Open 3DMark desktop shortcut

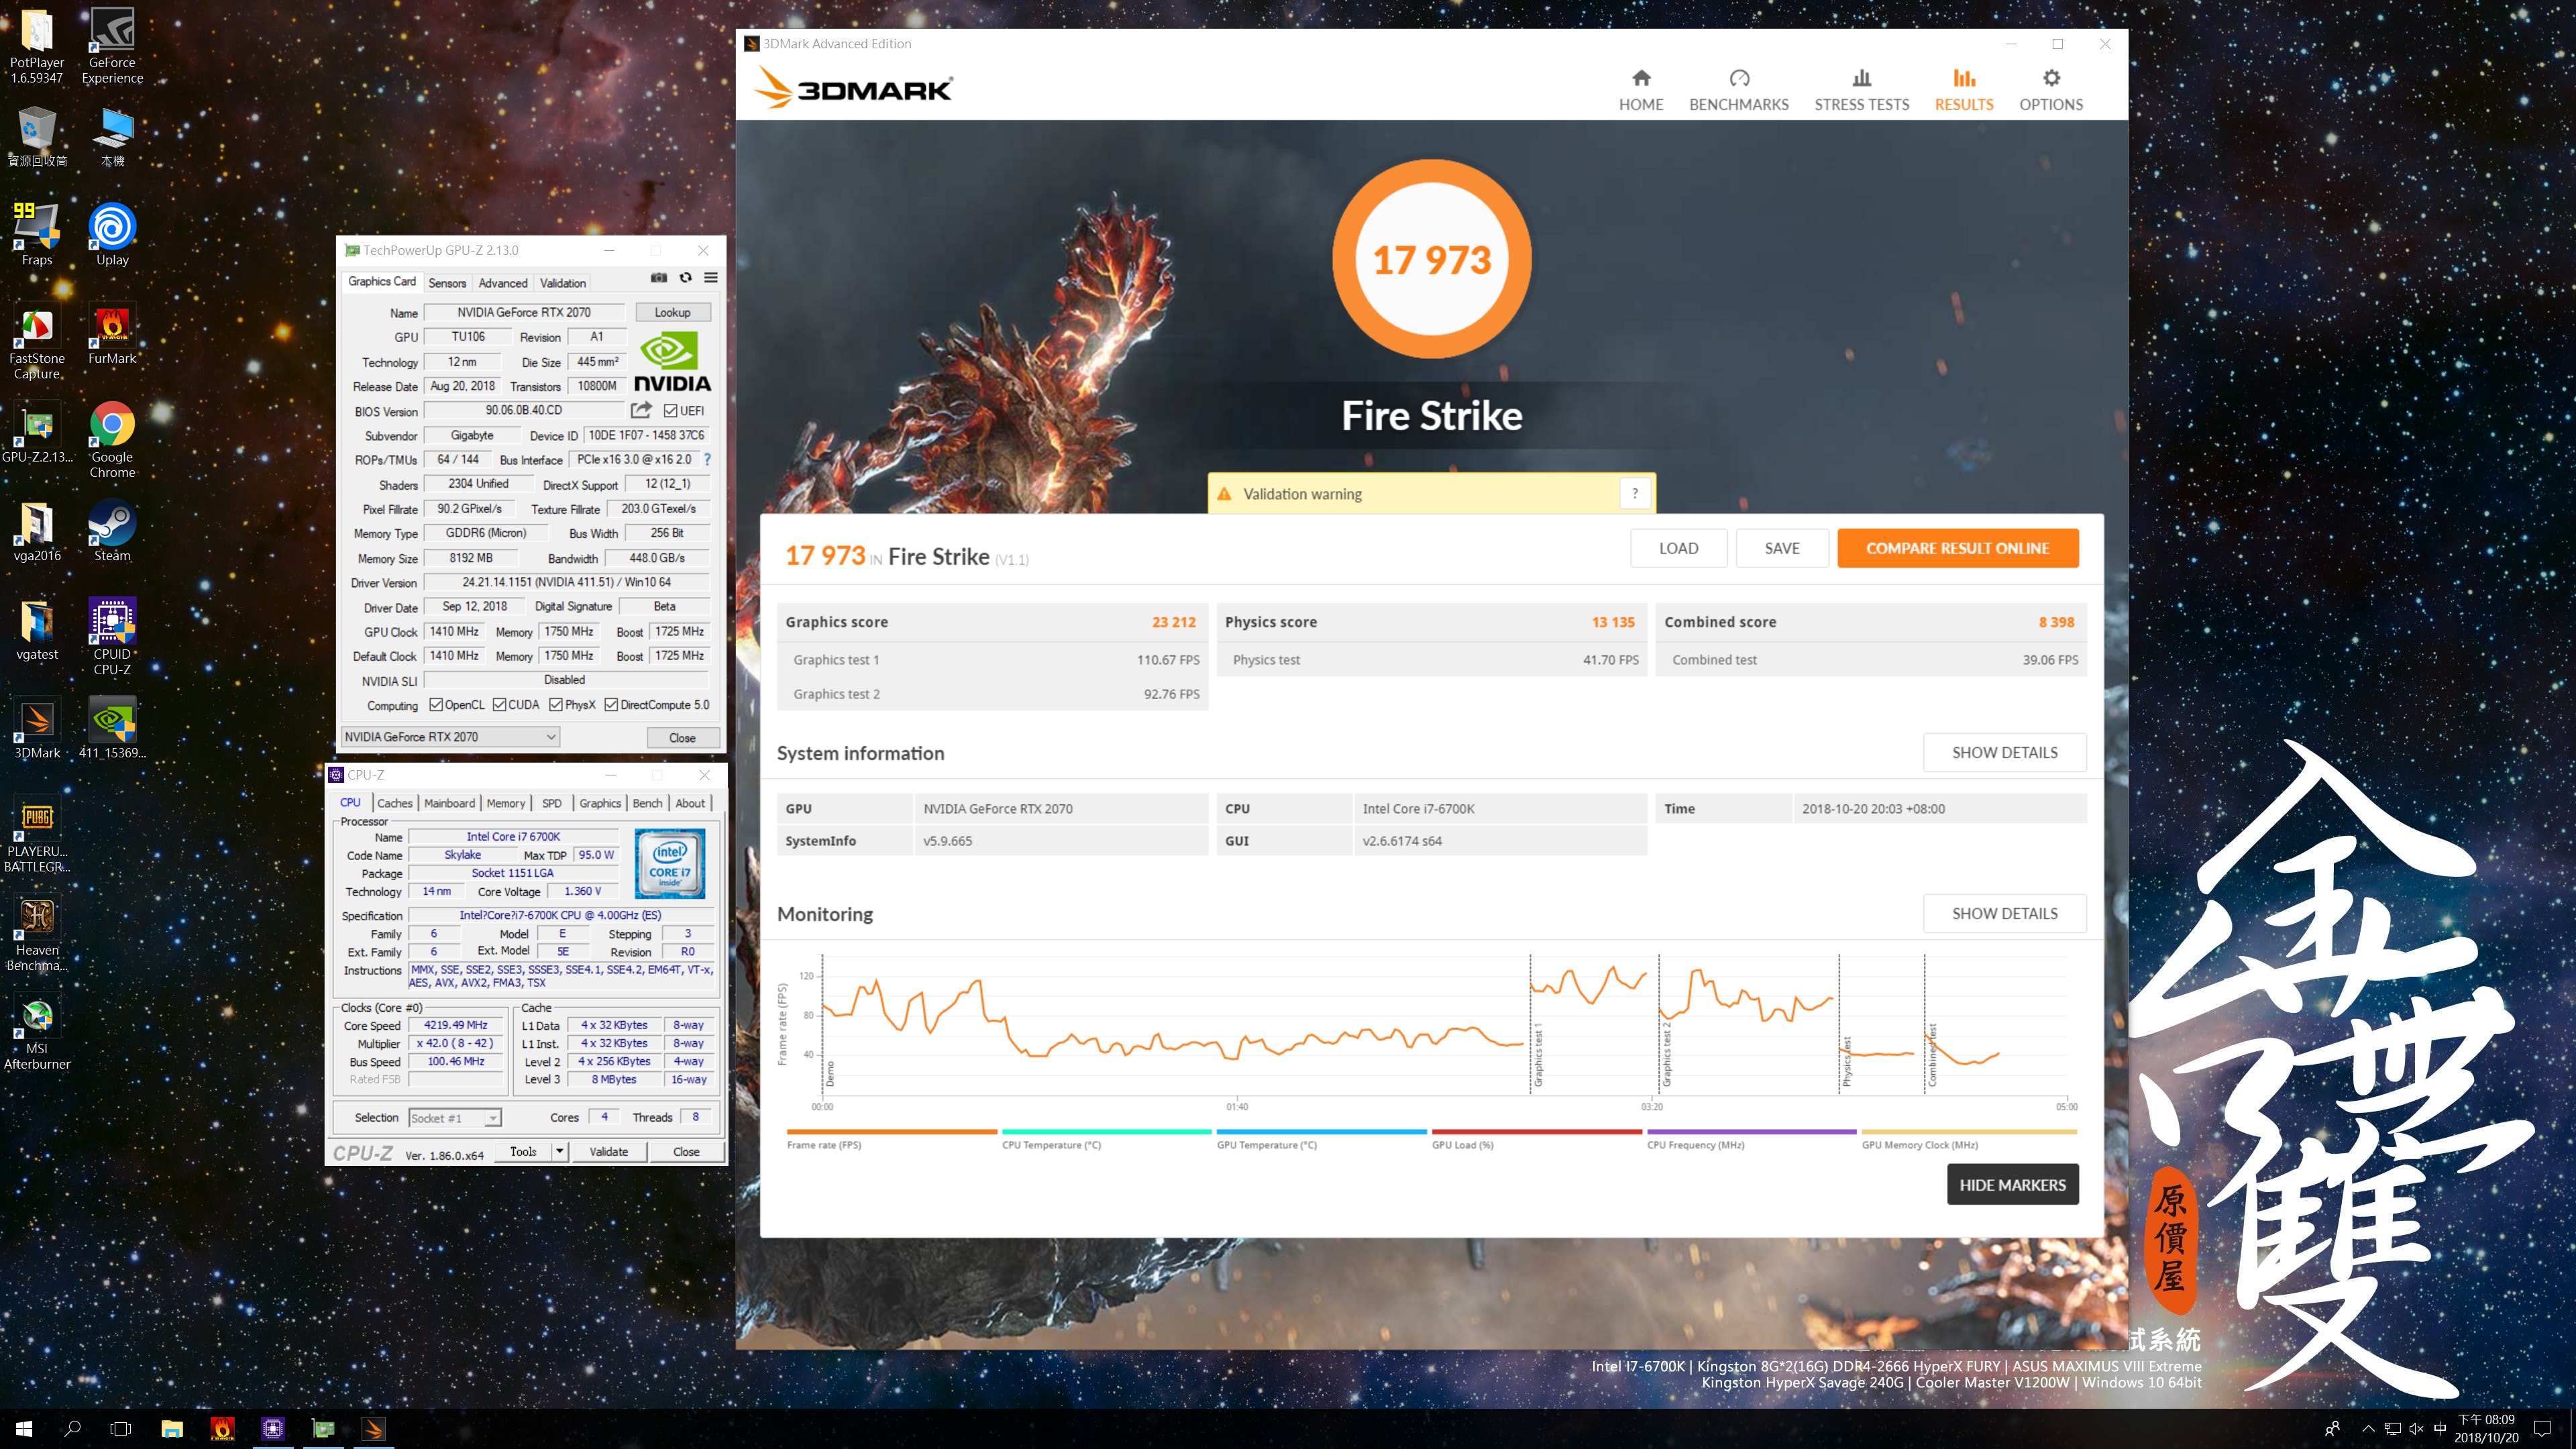[x=37, y=729]
